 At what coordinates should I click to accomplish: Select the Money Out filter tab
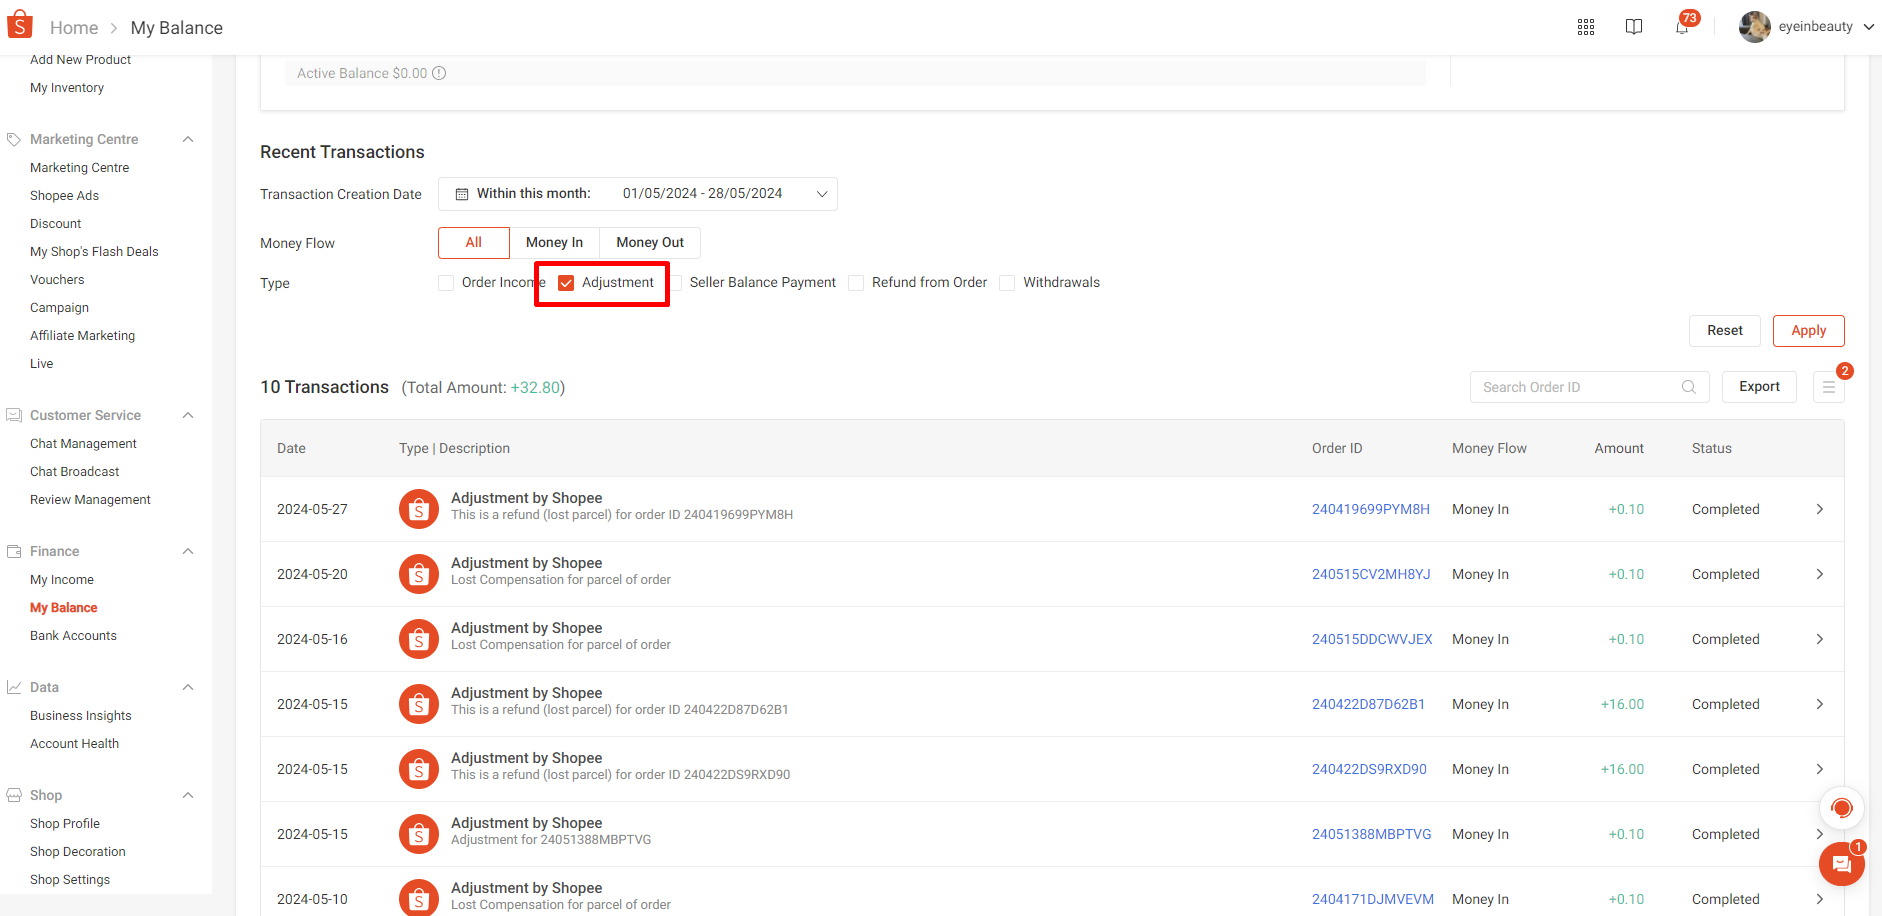click(x=650, y=243)
